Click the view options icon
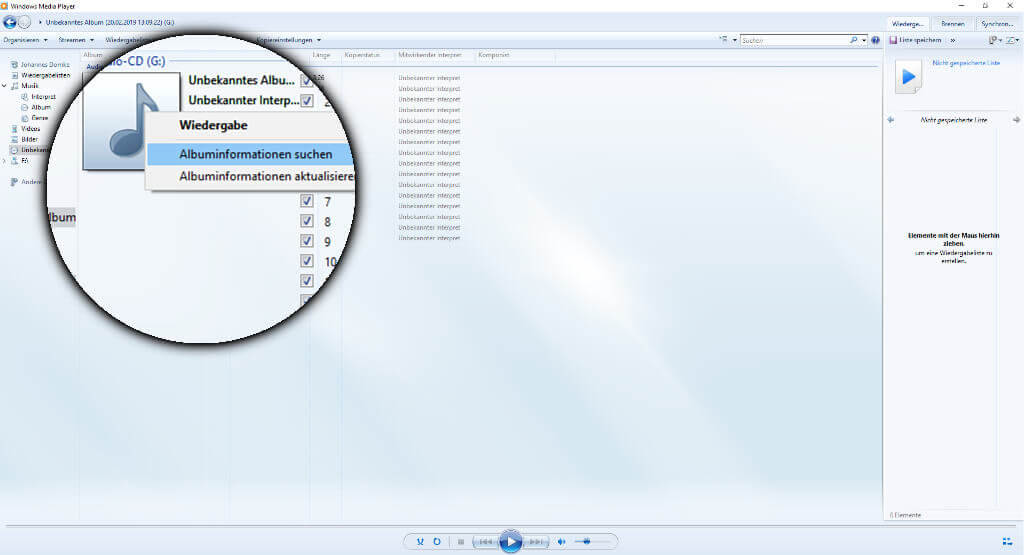 click(x=724, y=40)
